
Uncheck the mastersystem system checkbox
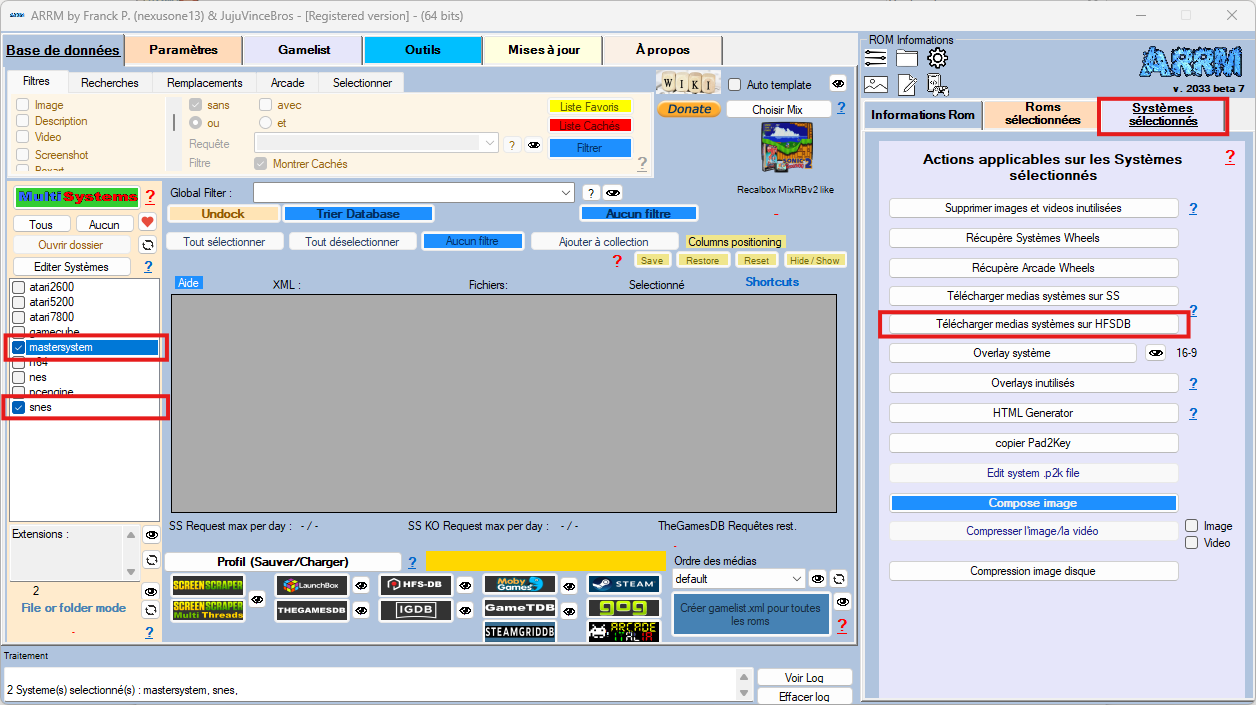[x=19, y=347]
